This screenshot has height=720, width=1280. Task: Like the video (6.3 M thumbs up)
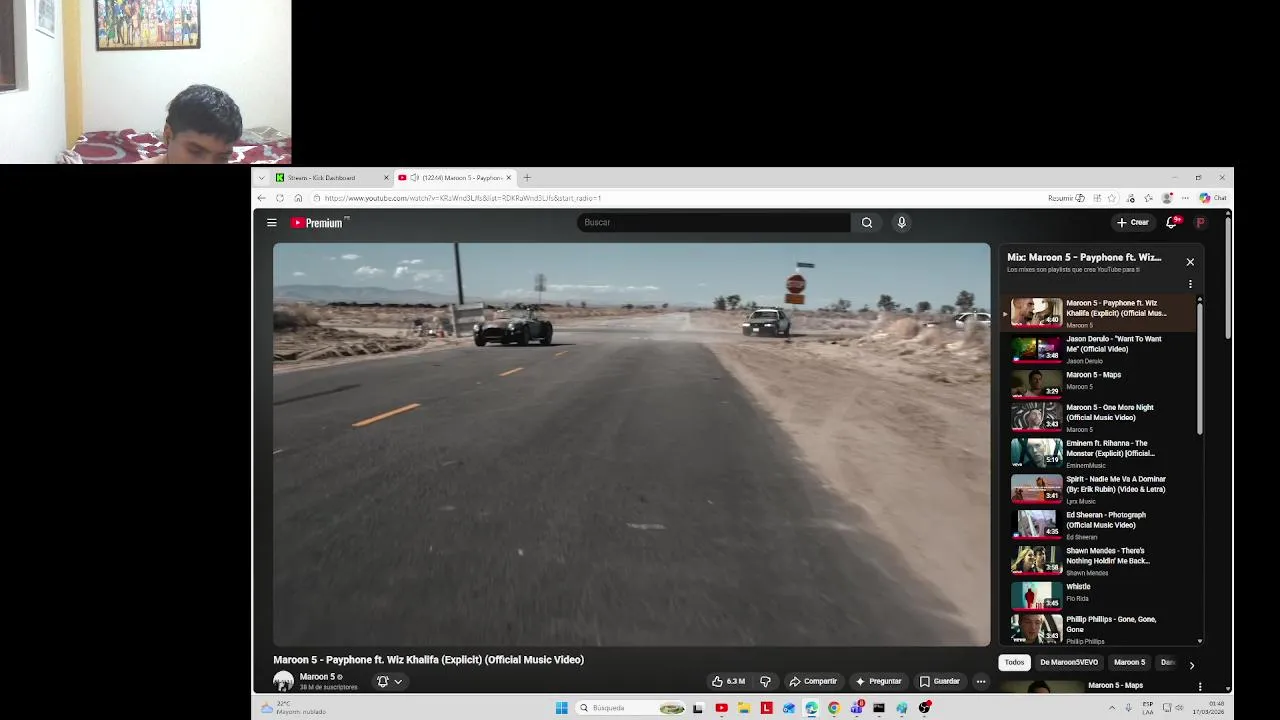tap(728, 681)
